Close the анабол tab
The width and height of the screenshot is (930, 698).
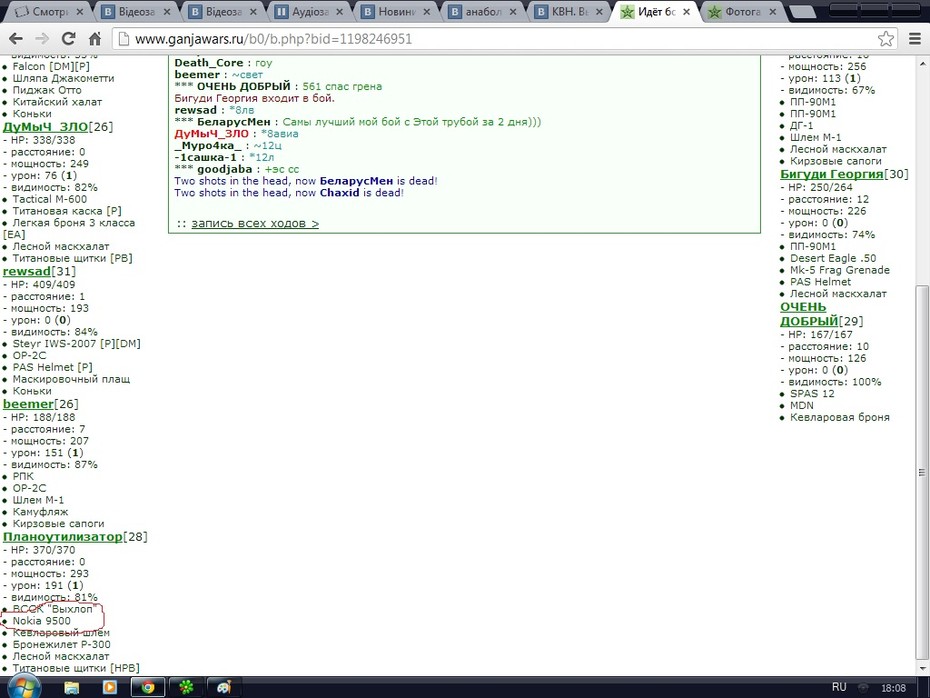512,11
